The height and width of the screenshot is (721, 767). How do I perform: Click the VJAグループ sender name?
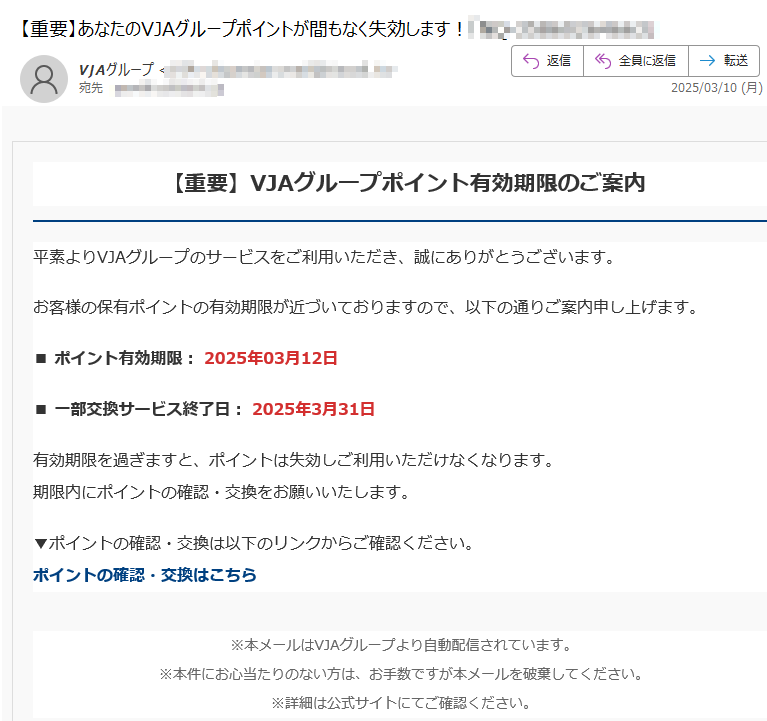(x=116, y=70)
